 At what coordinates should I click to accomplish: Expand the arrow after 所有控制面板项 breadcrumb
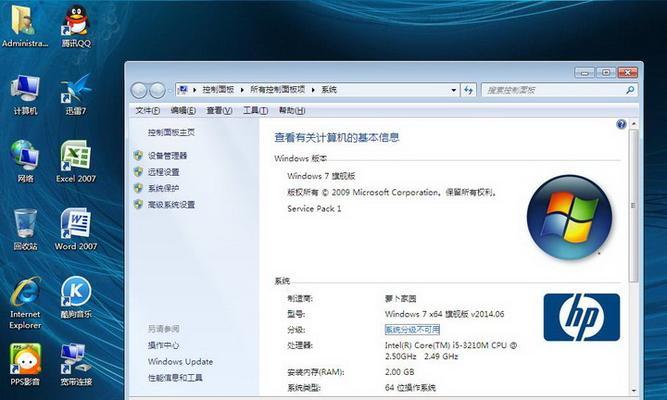pos(313,90)
